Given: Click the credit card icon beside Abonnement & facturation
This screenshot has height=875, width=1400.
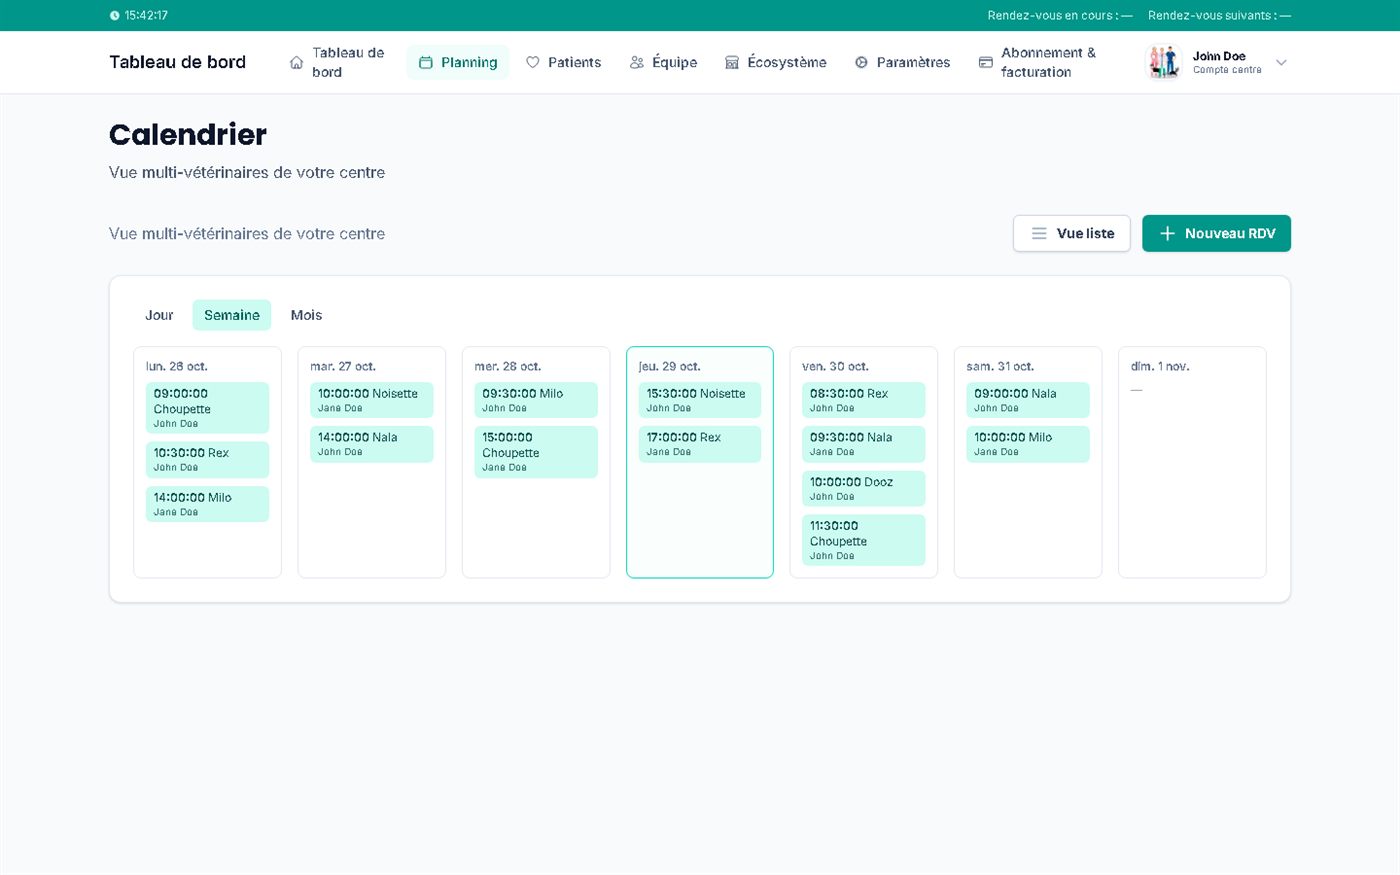Looking at the screenshot, I should pyautogui.click(x=985, y=62).
